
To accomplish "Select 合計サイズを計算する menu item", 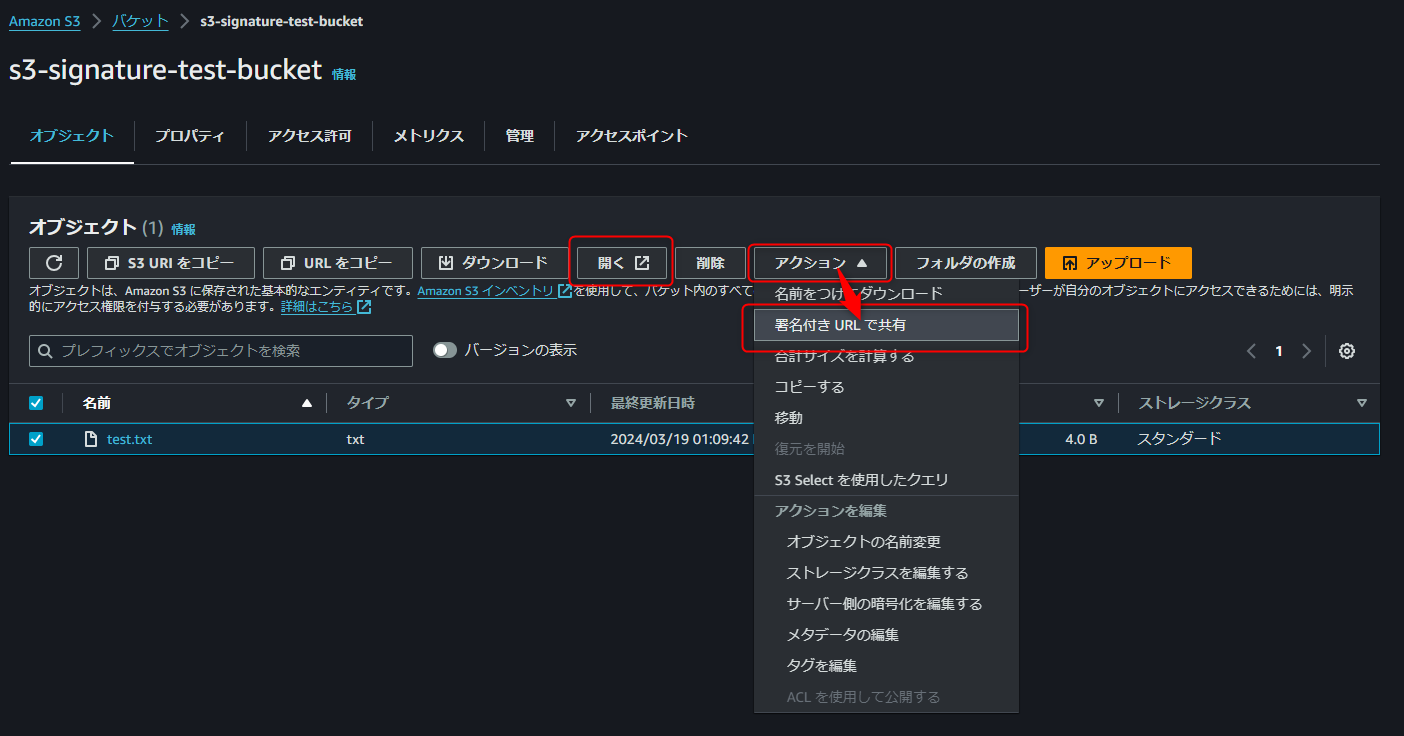I will (886, 356).
